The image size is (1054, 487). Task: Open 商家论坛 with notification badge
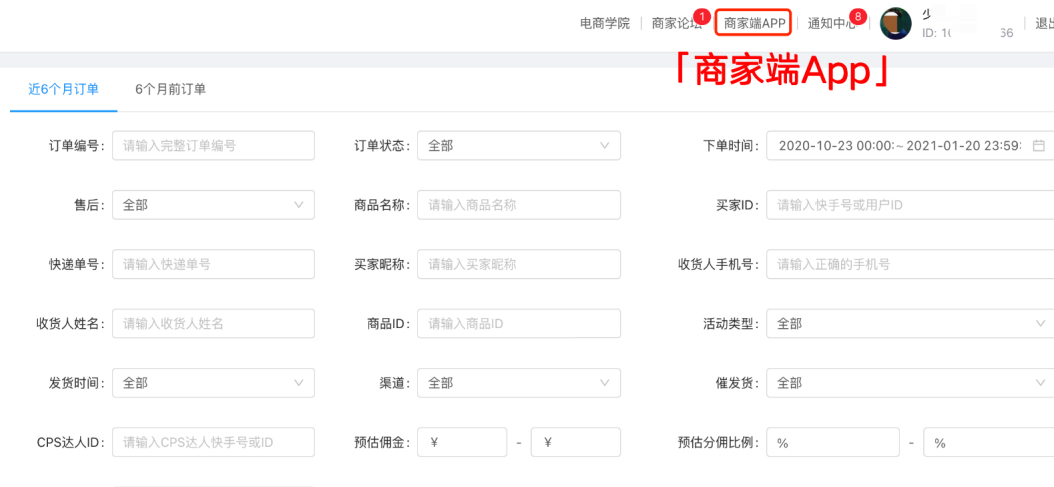click(x=676, y=24)
